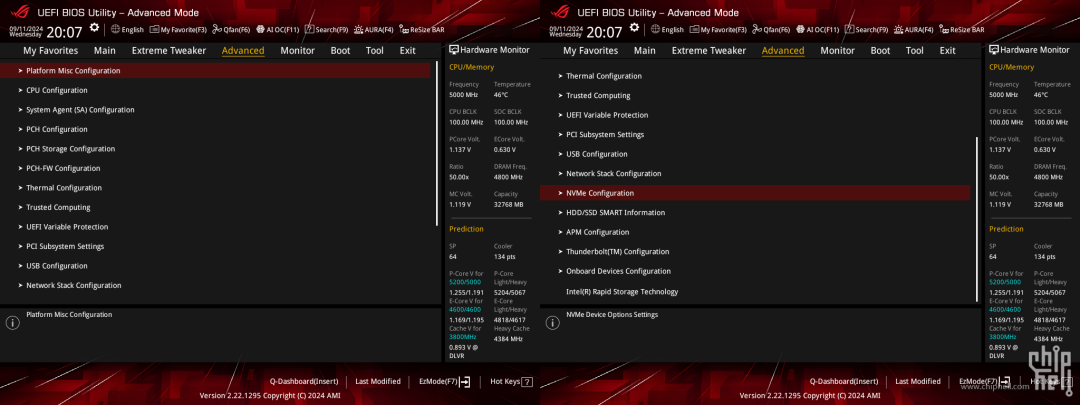The height and width of the screenshot is (405, 1080).
Task: Switch to Main tab in left BIOS screen
Action: 105,50
